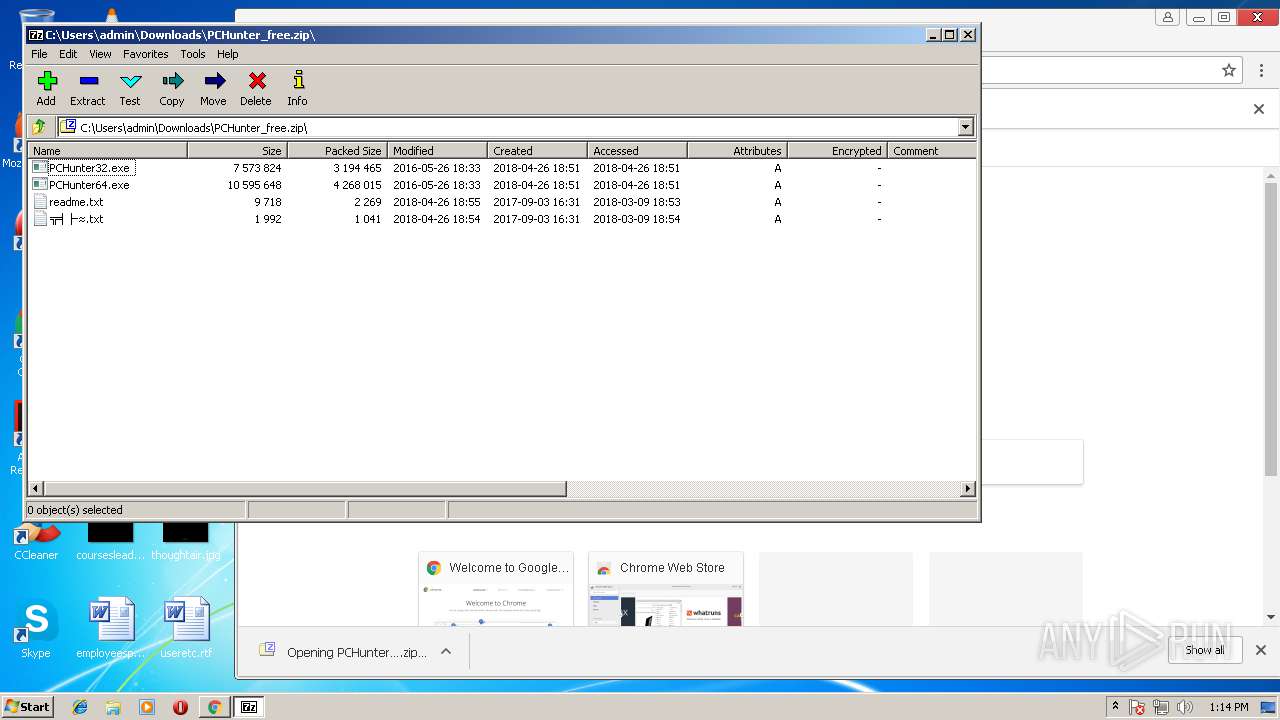Open the Windows Start menu
Image resolution: width=1280 pixels, height=720 pixels.
tap(27, 706)
